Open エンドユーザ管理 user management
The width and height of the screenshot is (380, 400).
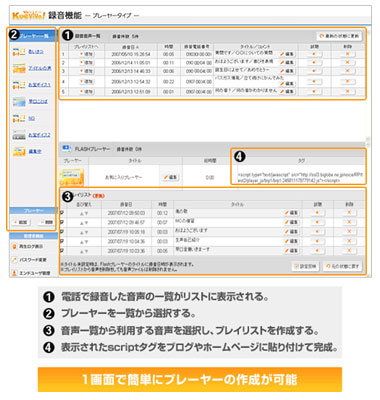[31, 273]
